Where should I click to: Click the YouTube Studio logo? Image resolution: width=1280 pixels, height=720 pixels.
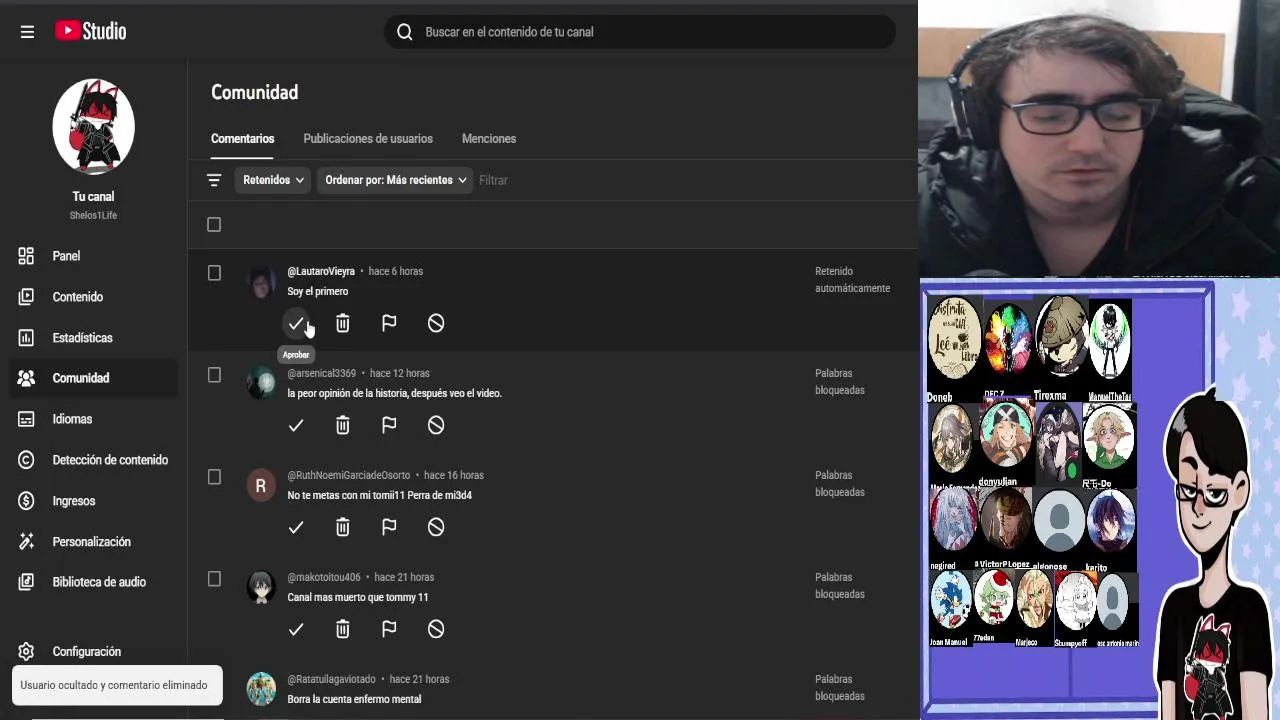coord(90,31)
